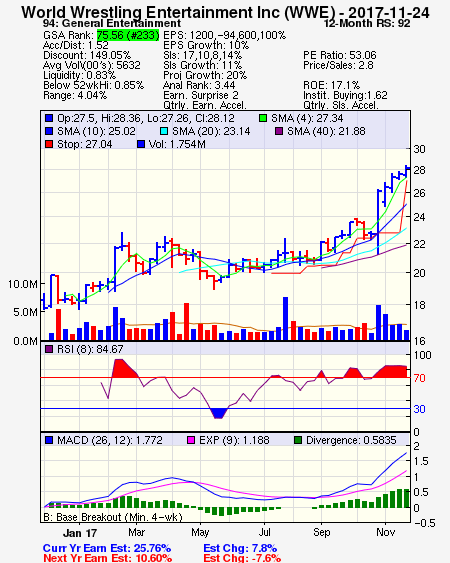
Task: Click the blue Vol legend swatch
Action: tap(141, 144)
